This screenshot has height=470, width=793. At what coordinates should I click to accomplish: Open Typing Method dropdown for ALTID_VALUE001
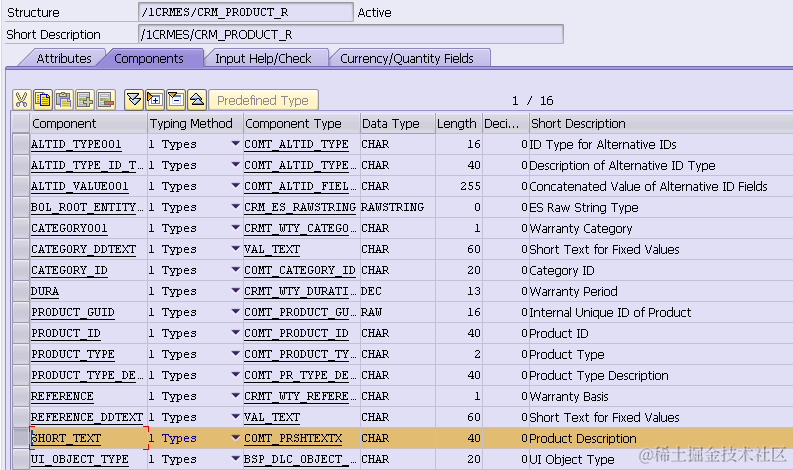point(235,186)
